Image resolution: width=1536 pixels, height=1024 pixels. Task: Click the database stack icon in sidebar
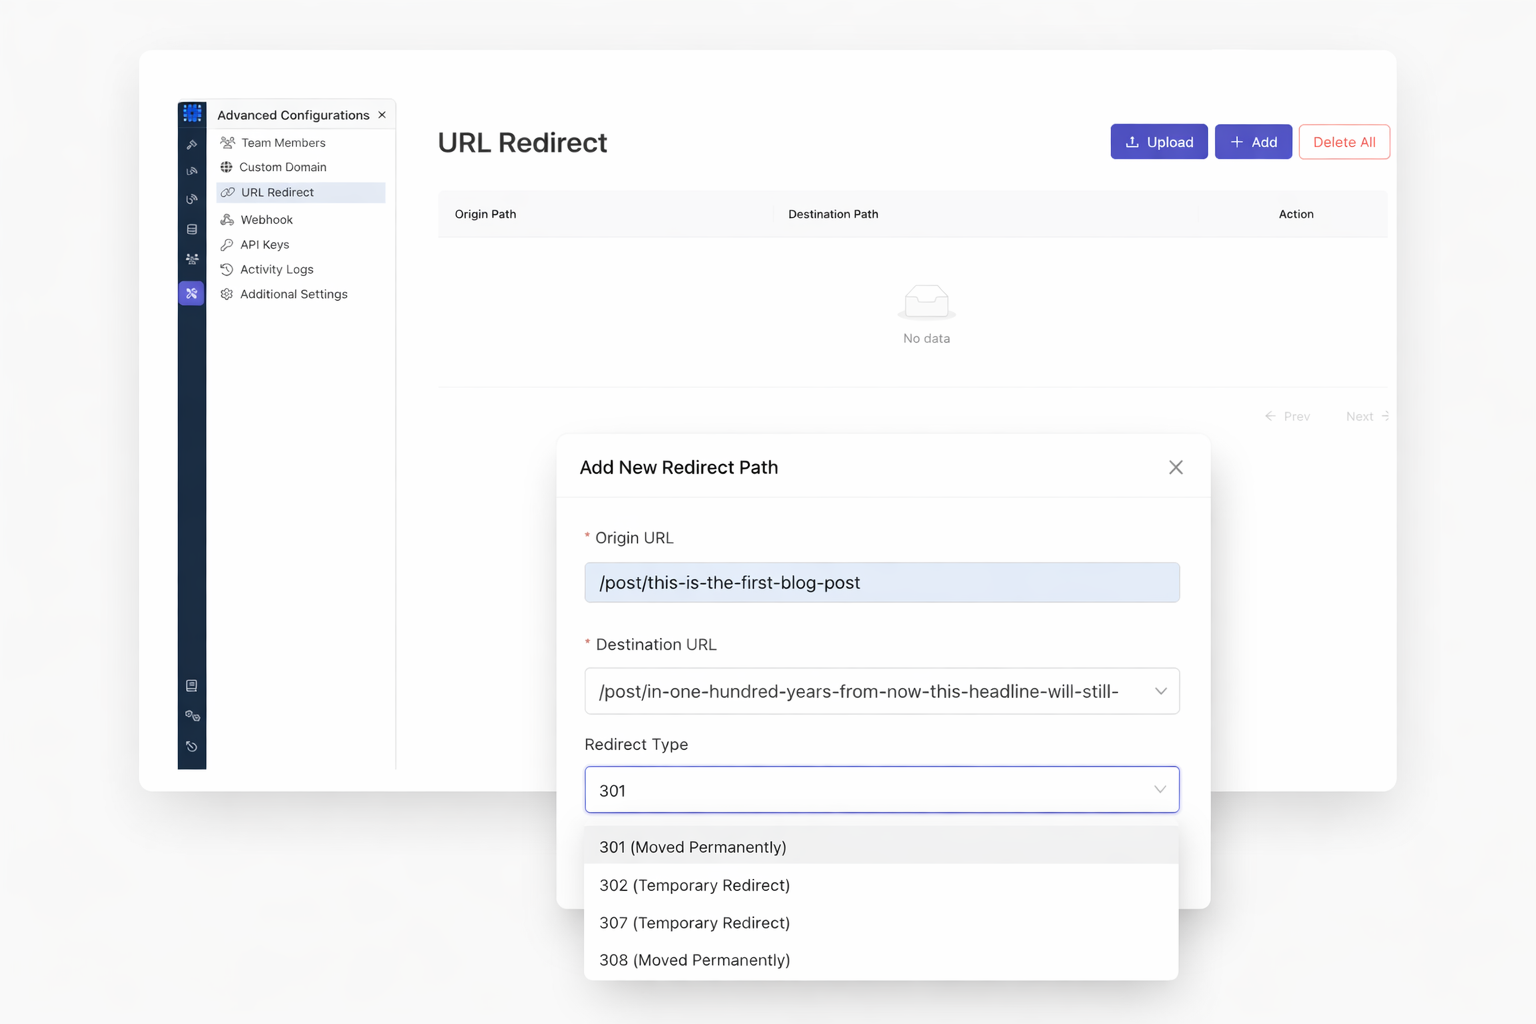coord(192,230)
